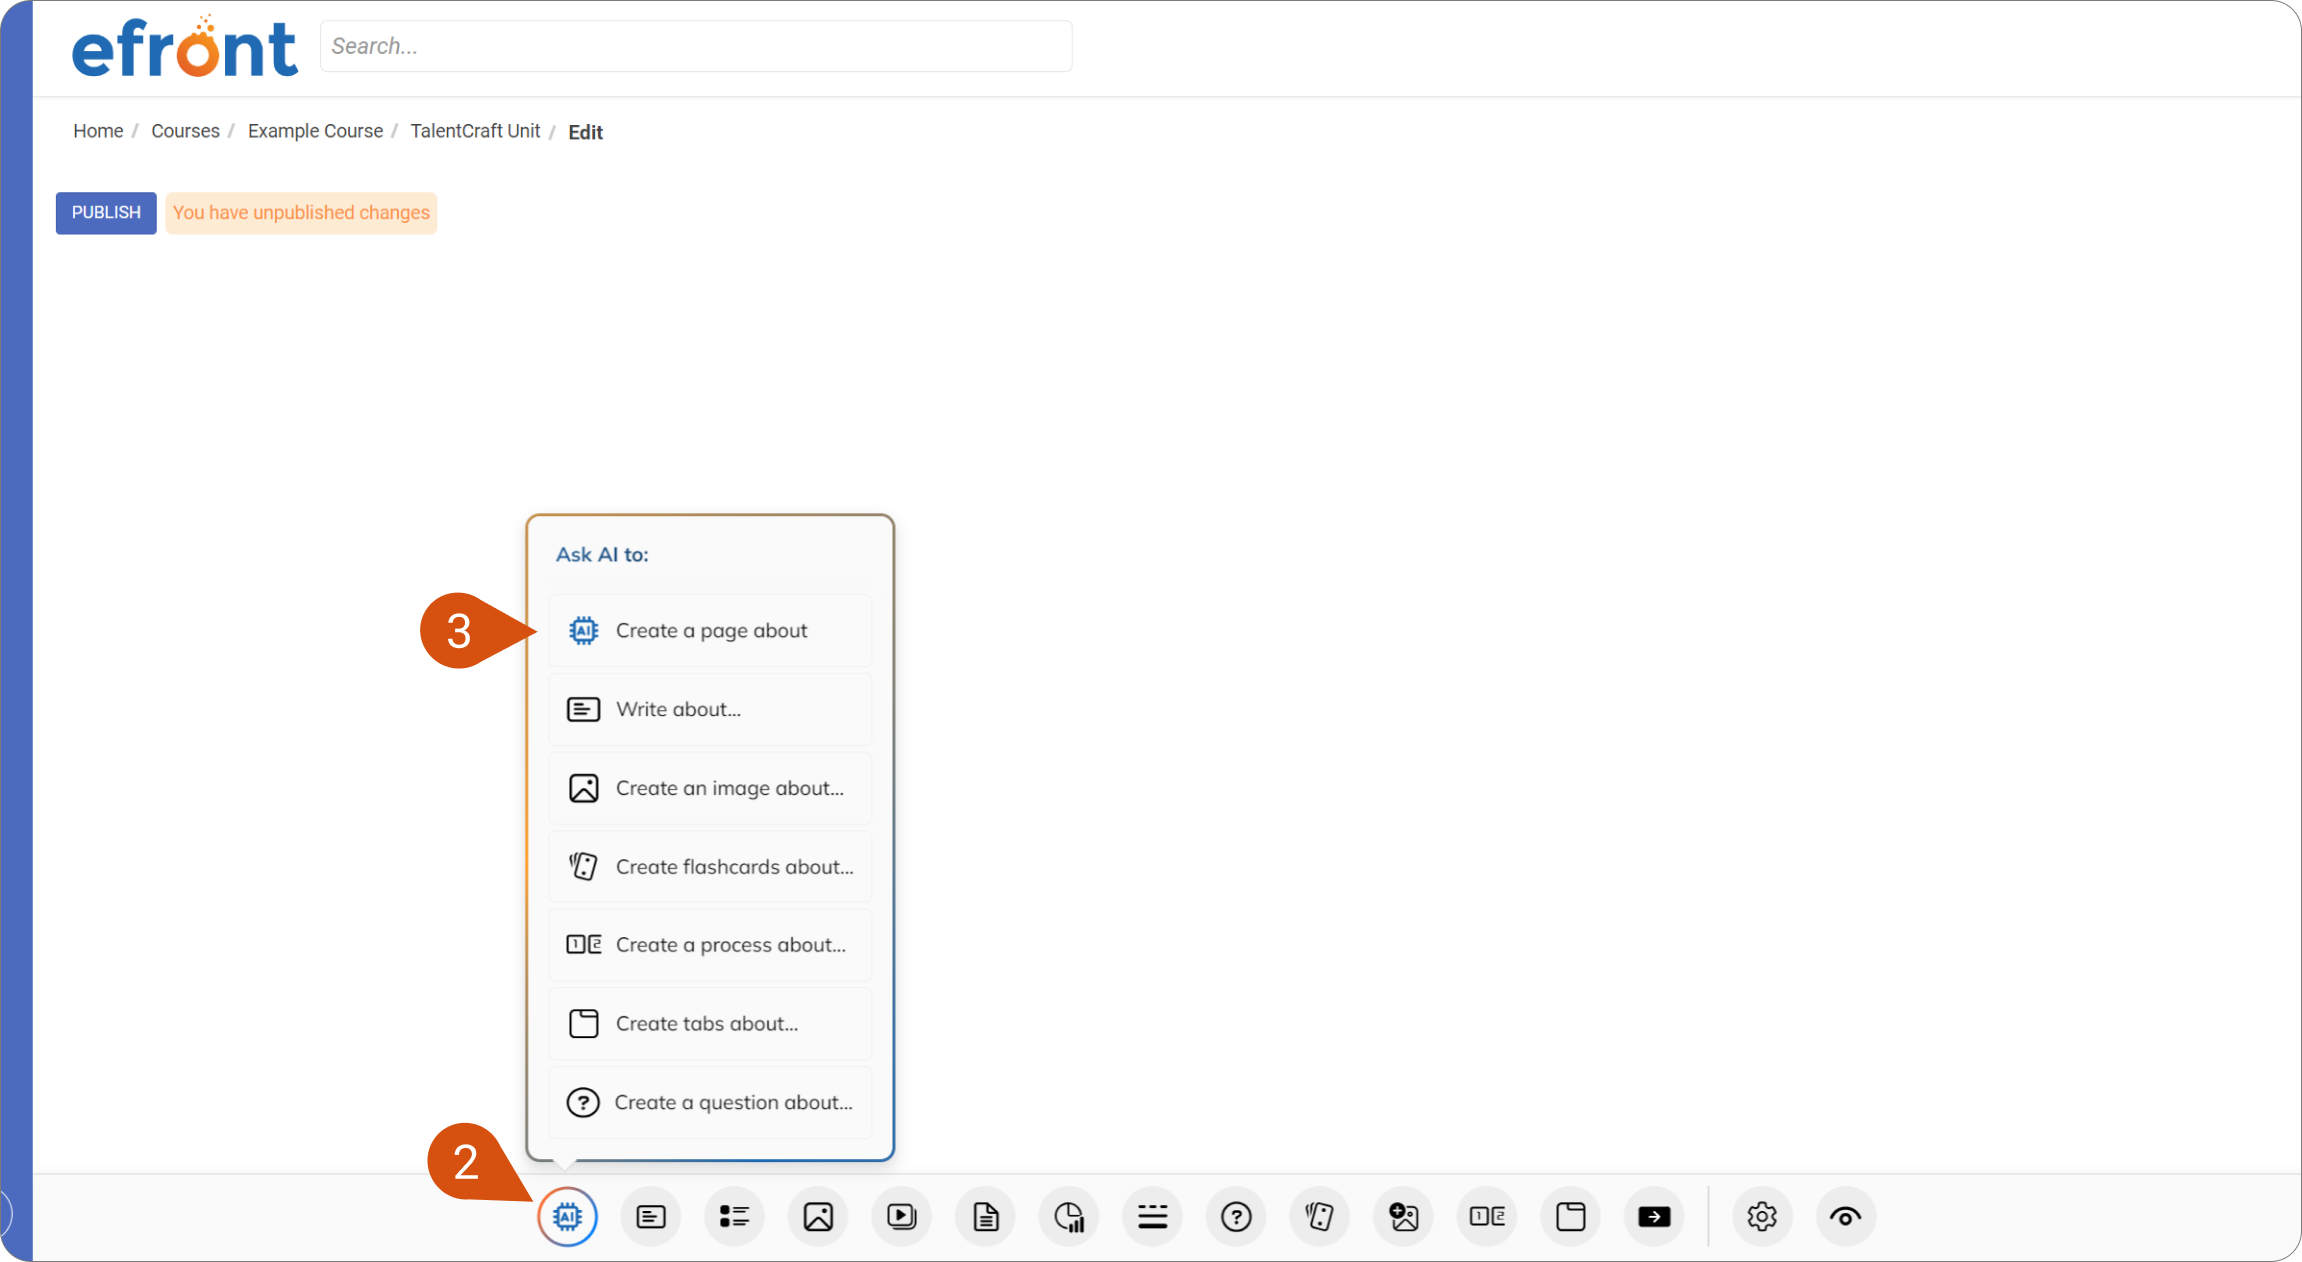Select 'Create a page about' option
Image resolution: width=2302 pixels, height=1262 pixels.
click(710, 631)
